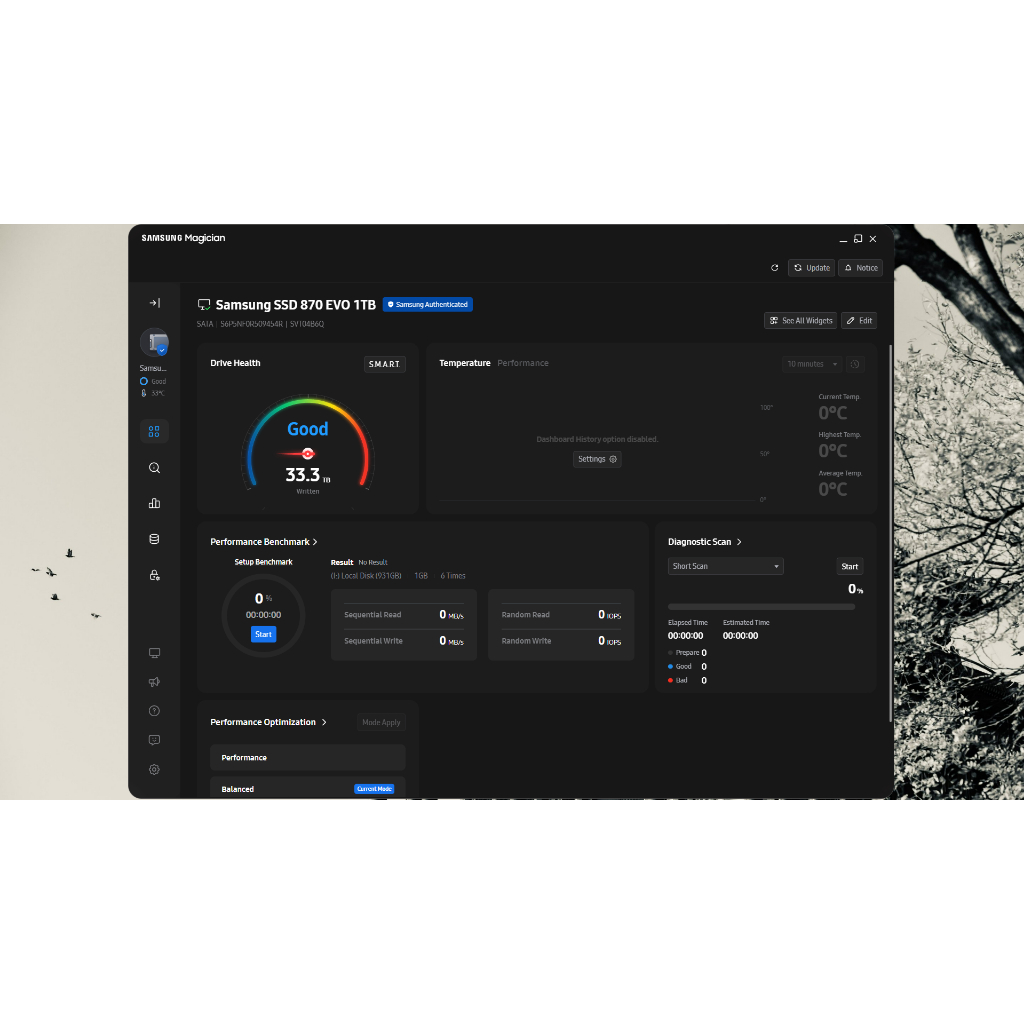Close the Samsung Magician window

pyautogui.click(x=872, y=239)
